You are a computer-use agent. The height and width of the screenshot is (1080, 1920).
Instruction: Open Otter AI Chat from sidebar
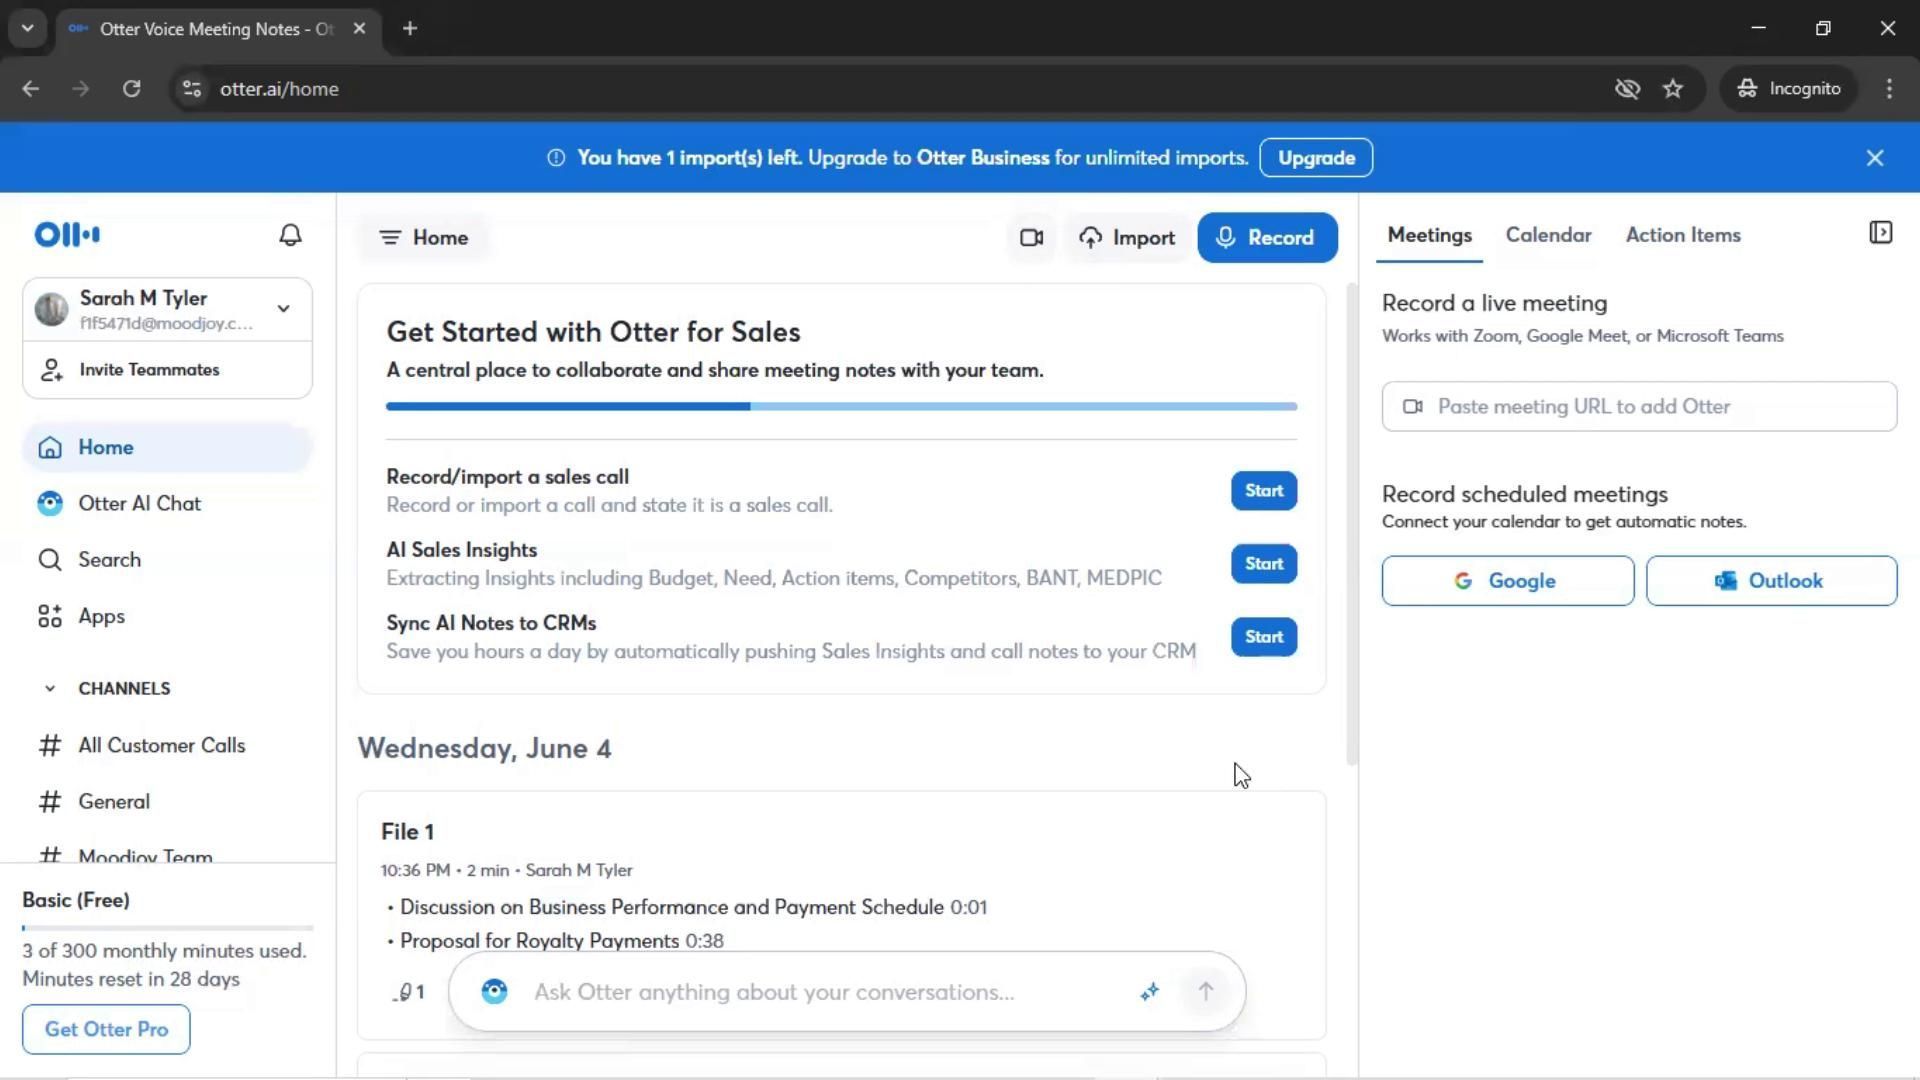(x=139, y=504)
